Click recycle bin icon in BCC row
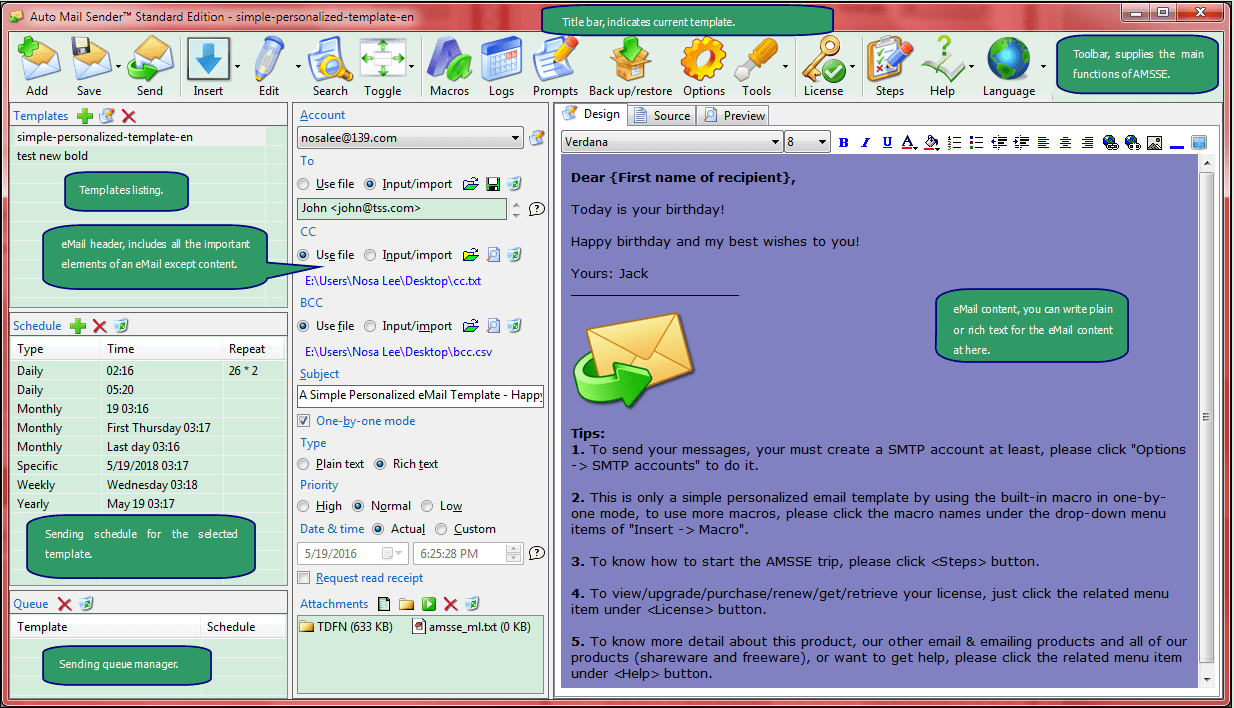1234x708 pixels. point(514,326)
